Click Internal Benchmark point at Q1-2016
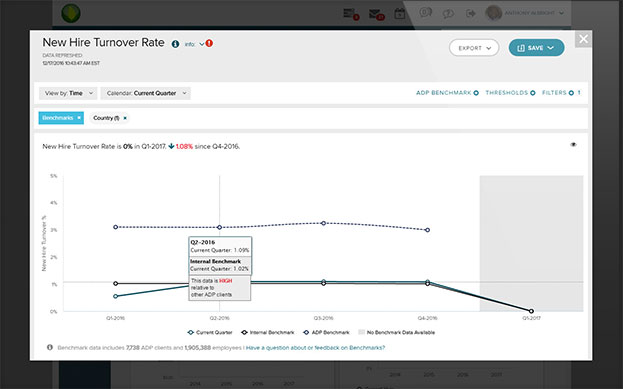 (116, 283)
